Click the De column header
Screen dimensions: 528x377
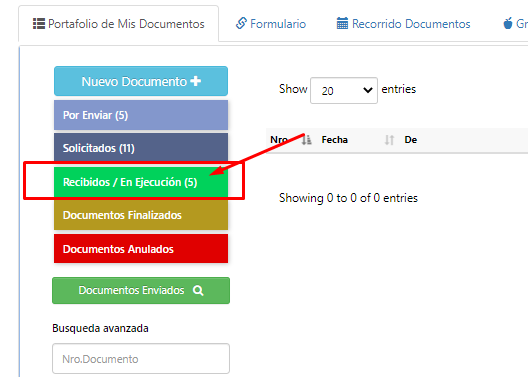pos(410,140)
